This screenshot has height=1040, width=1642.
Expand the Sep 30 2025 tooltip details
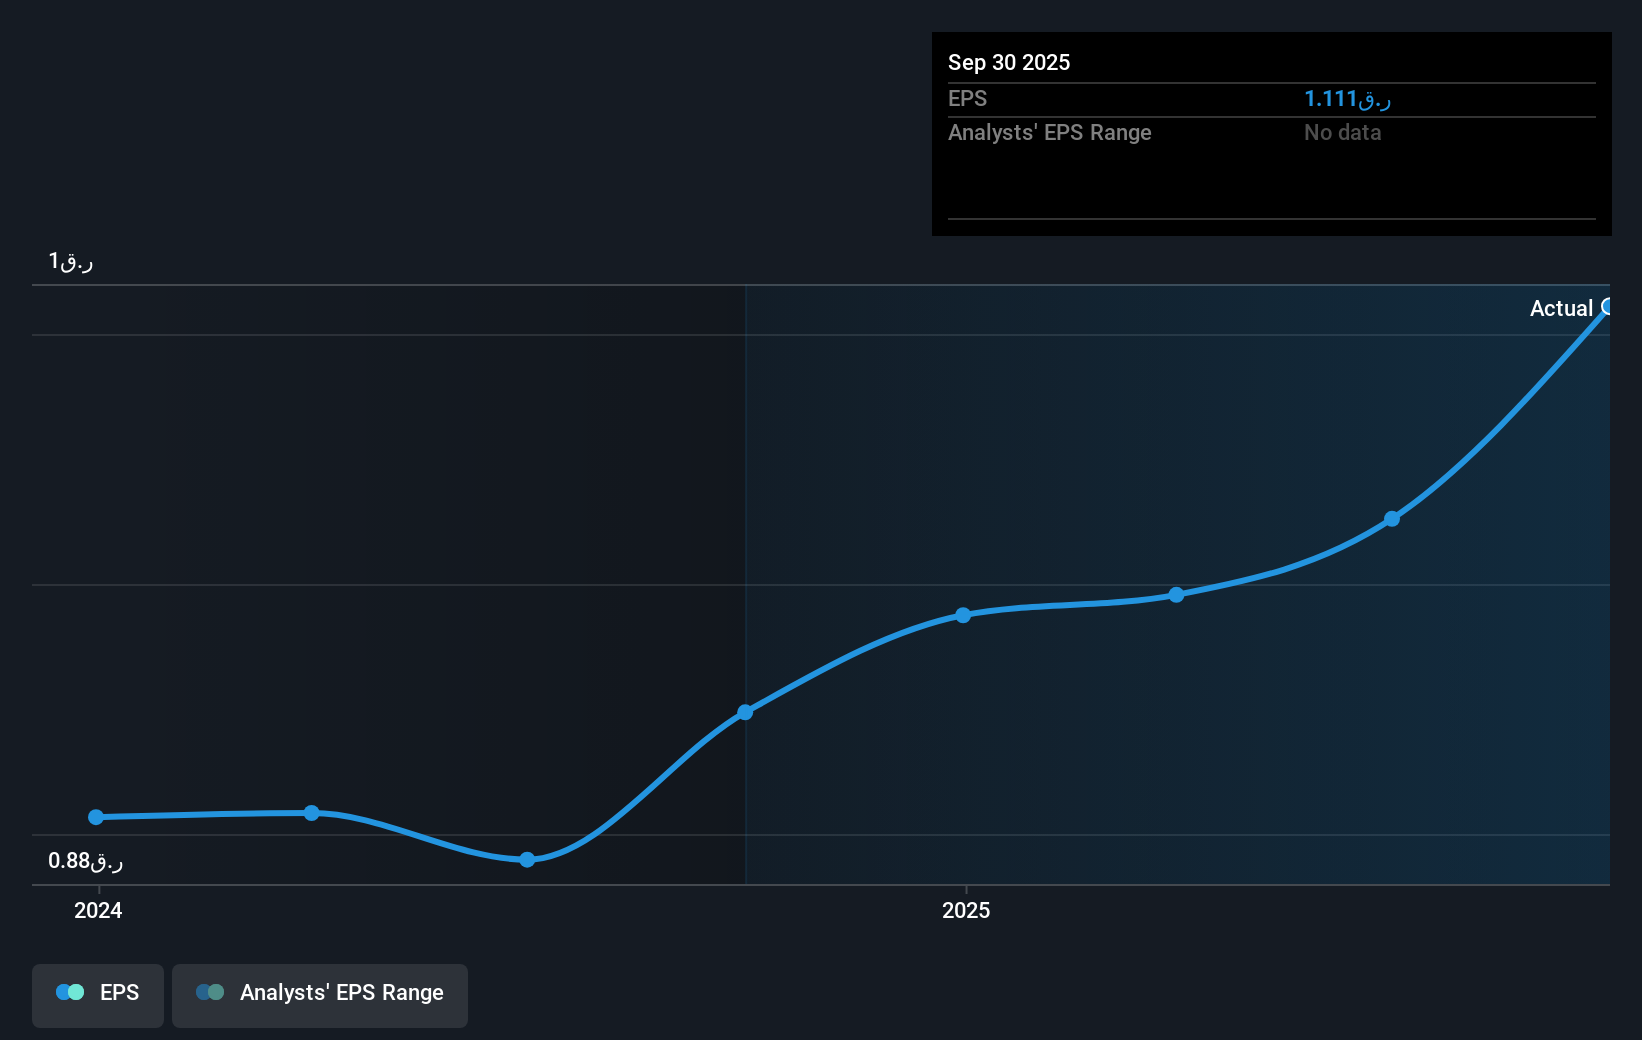coord(1009,62)
